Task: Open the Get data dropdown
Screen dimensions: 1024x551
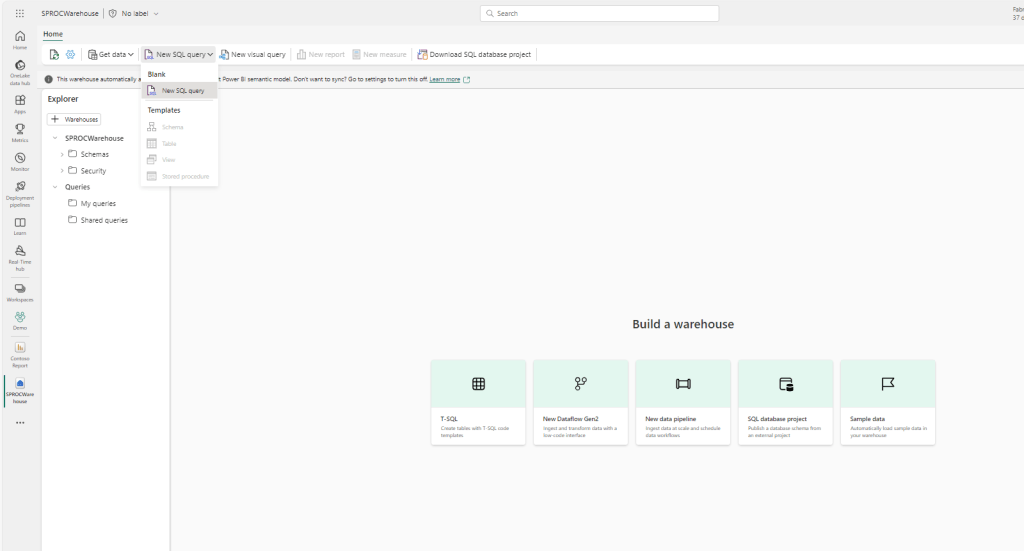Action: click(110, 54)
